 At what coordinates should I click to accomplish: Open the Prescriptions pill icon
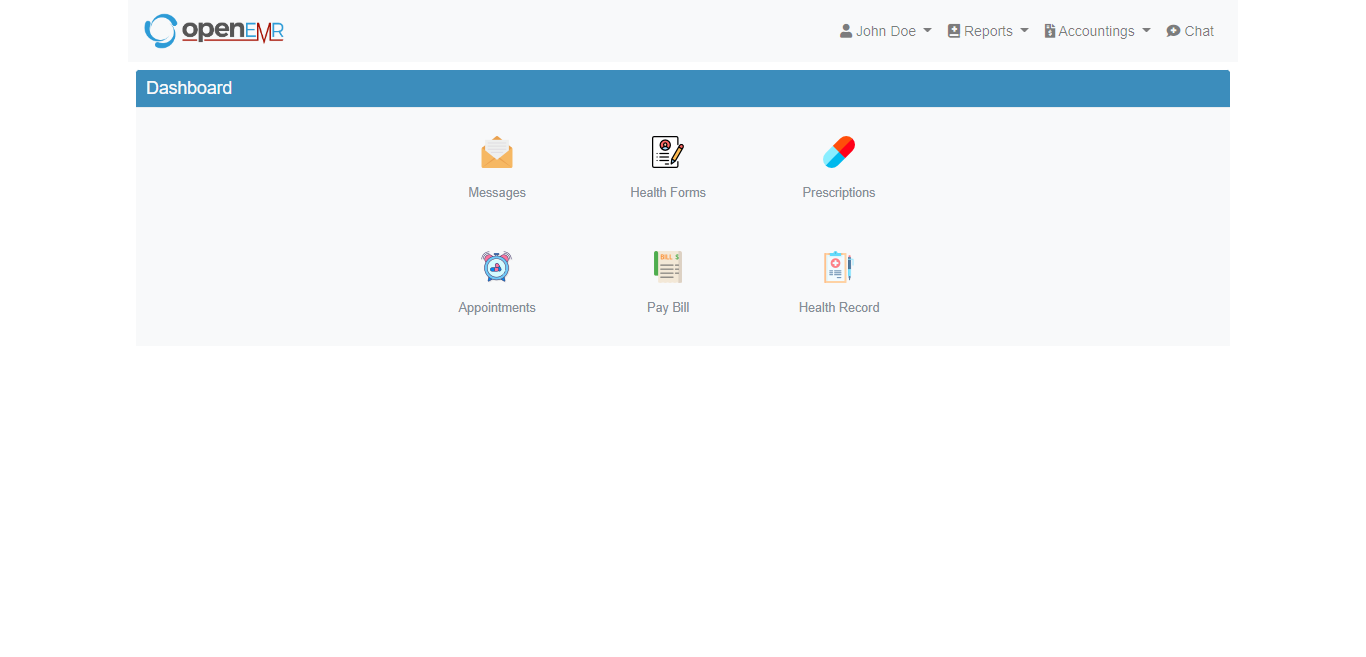(x=839, y=152)
